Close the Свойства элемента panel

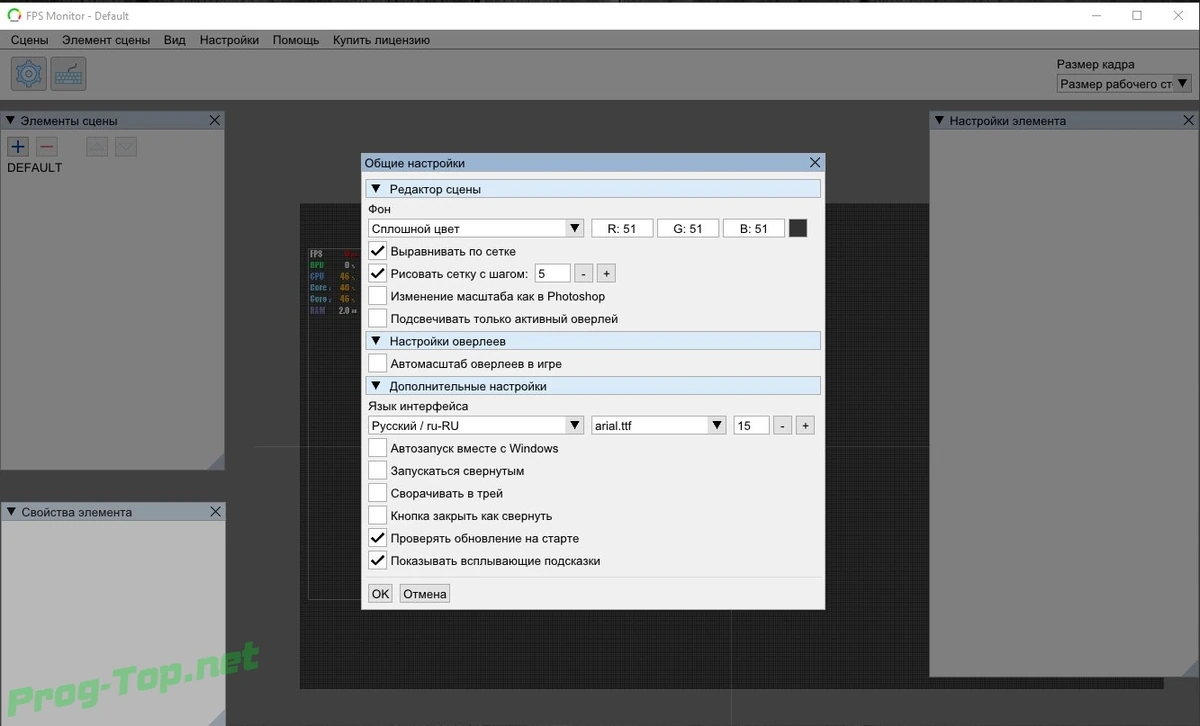214,511
